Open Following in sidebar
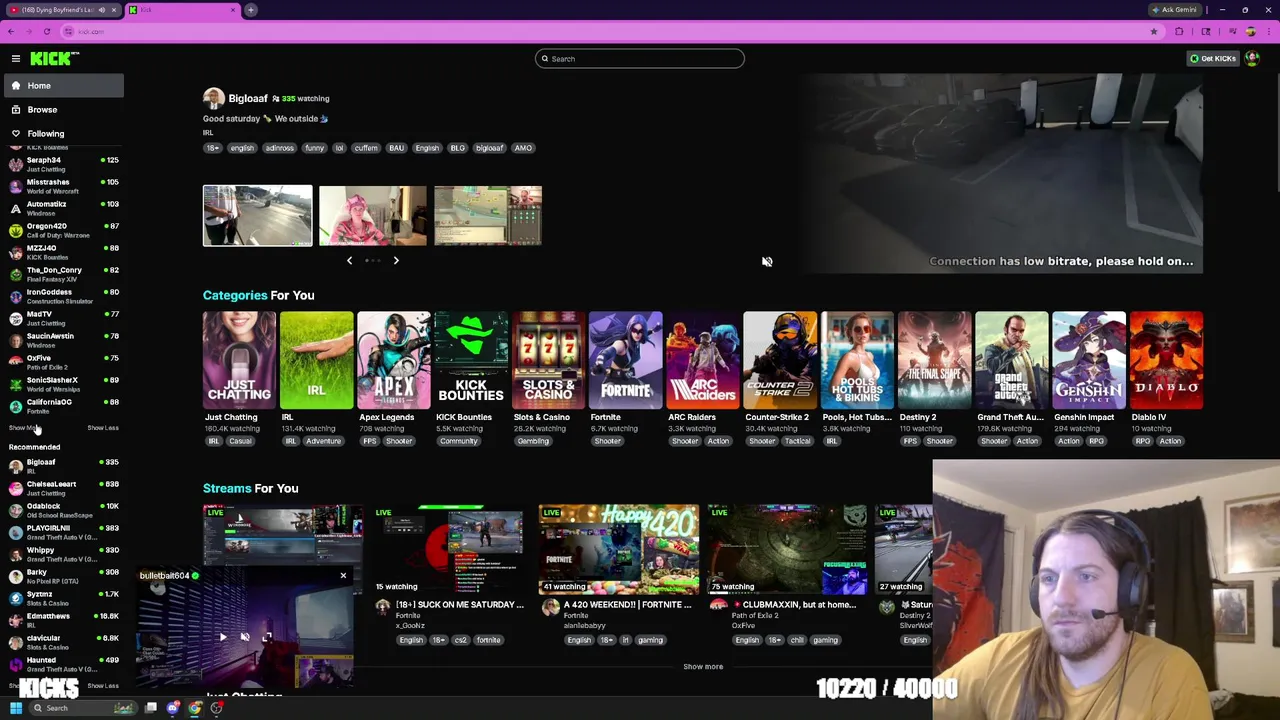This screenshot has width=1280, height=720. click(x=62, y=134)
